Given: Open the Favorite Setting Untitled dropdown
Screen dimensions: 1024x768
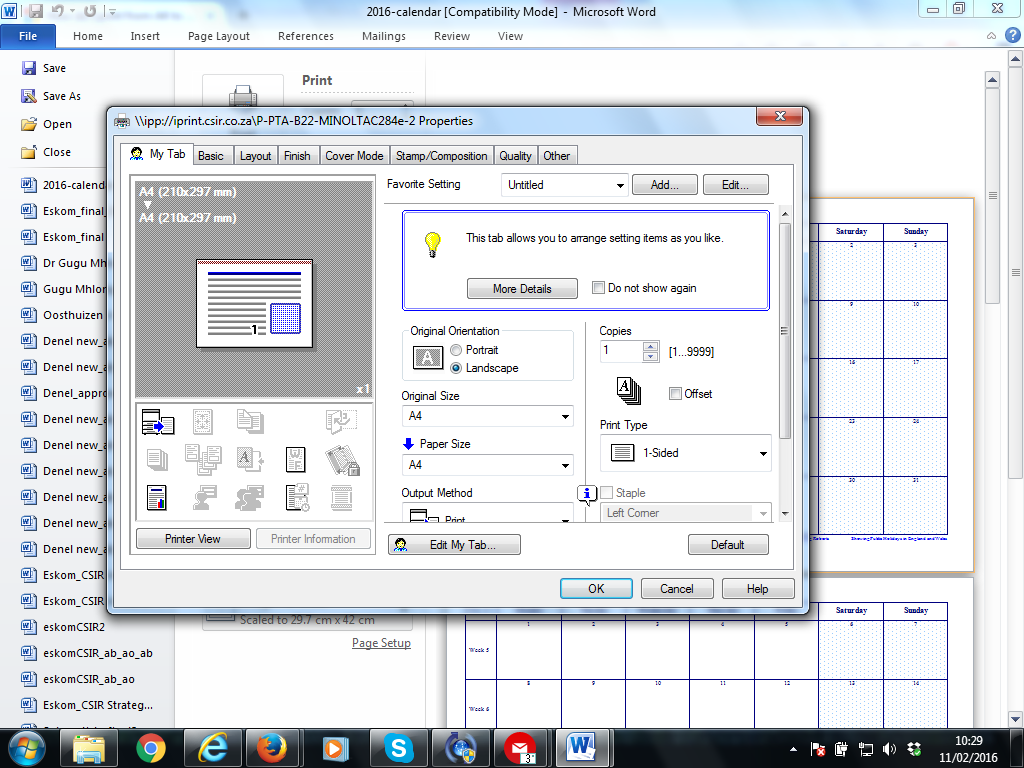Looking at the screenshot, I should pyautogui.click(x=564, y=185).
